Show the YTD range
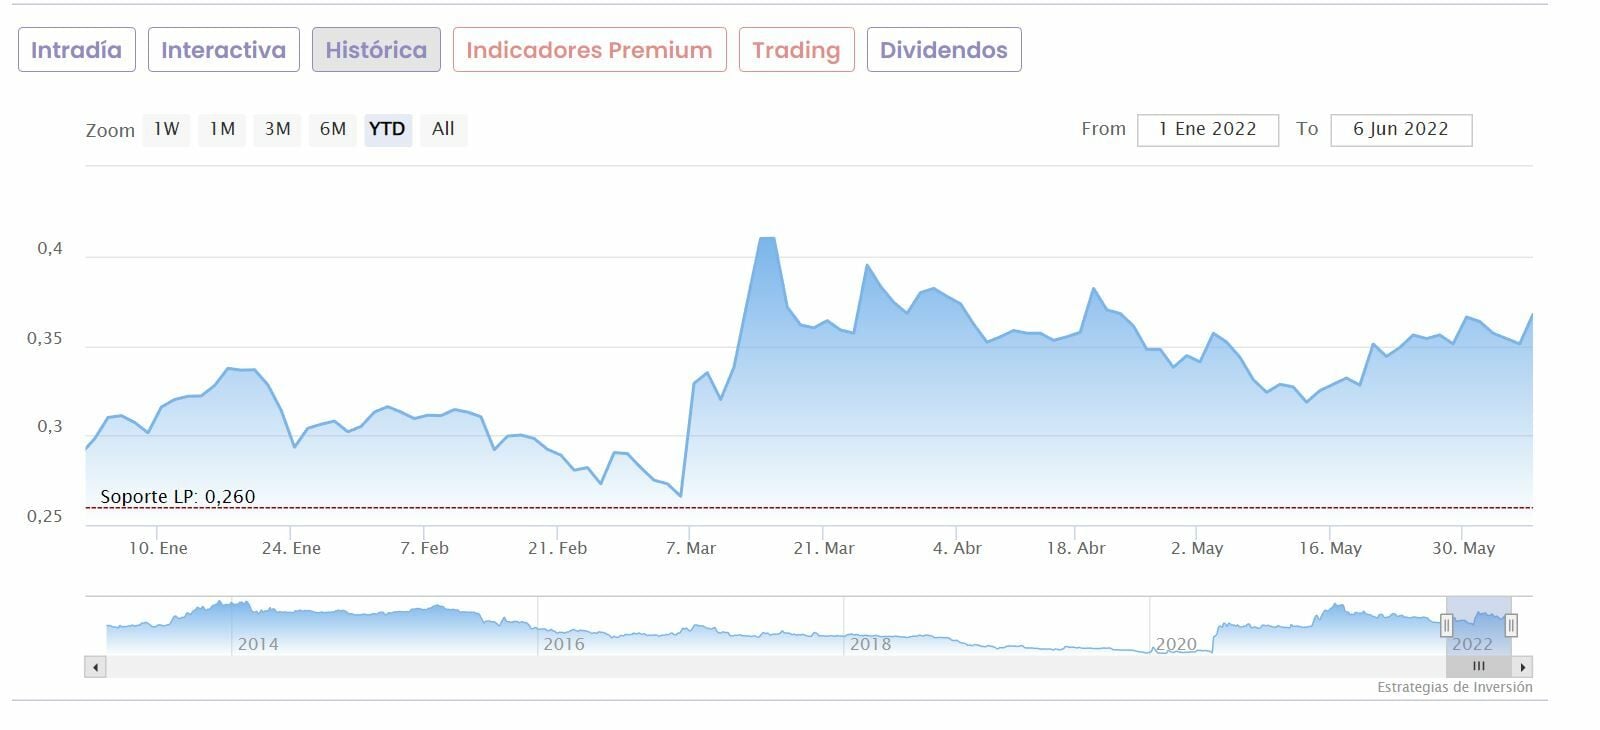The width and height of the screenshot is (1600, 730). [x=387, y=129]
